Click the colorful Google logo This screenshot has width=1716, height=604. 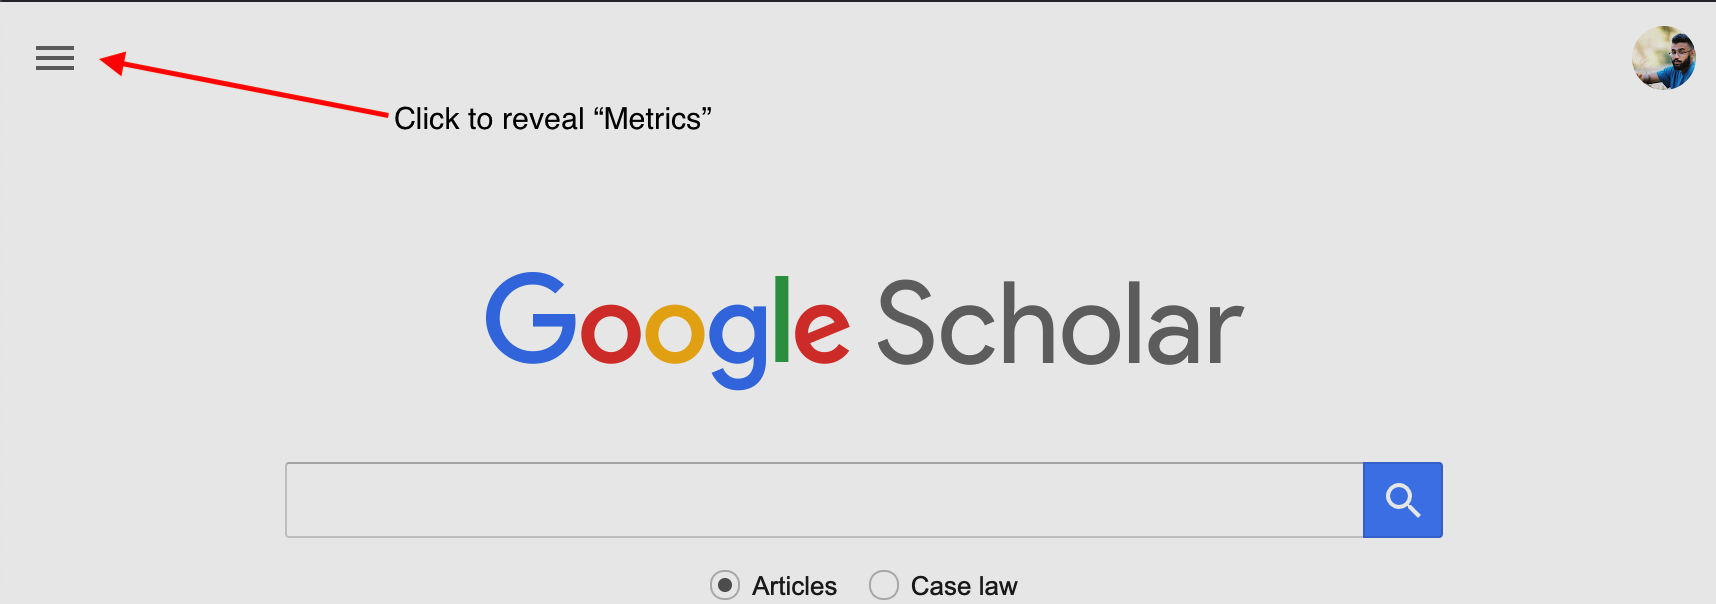[x=667, y=327]
